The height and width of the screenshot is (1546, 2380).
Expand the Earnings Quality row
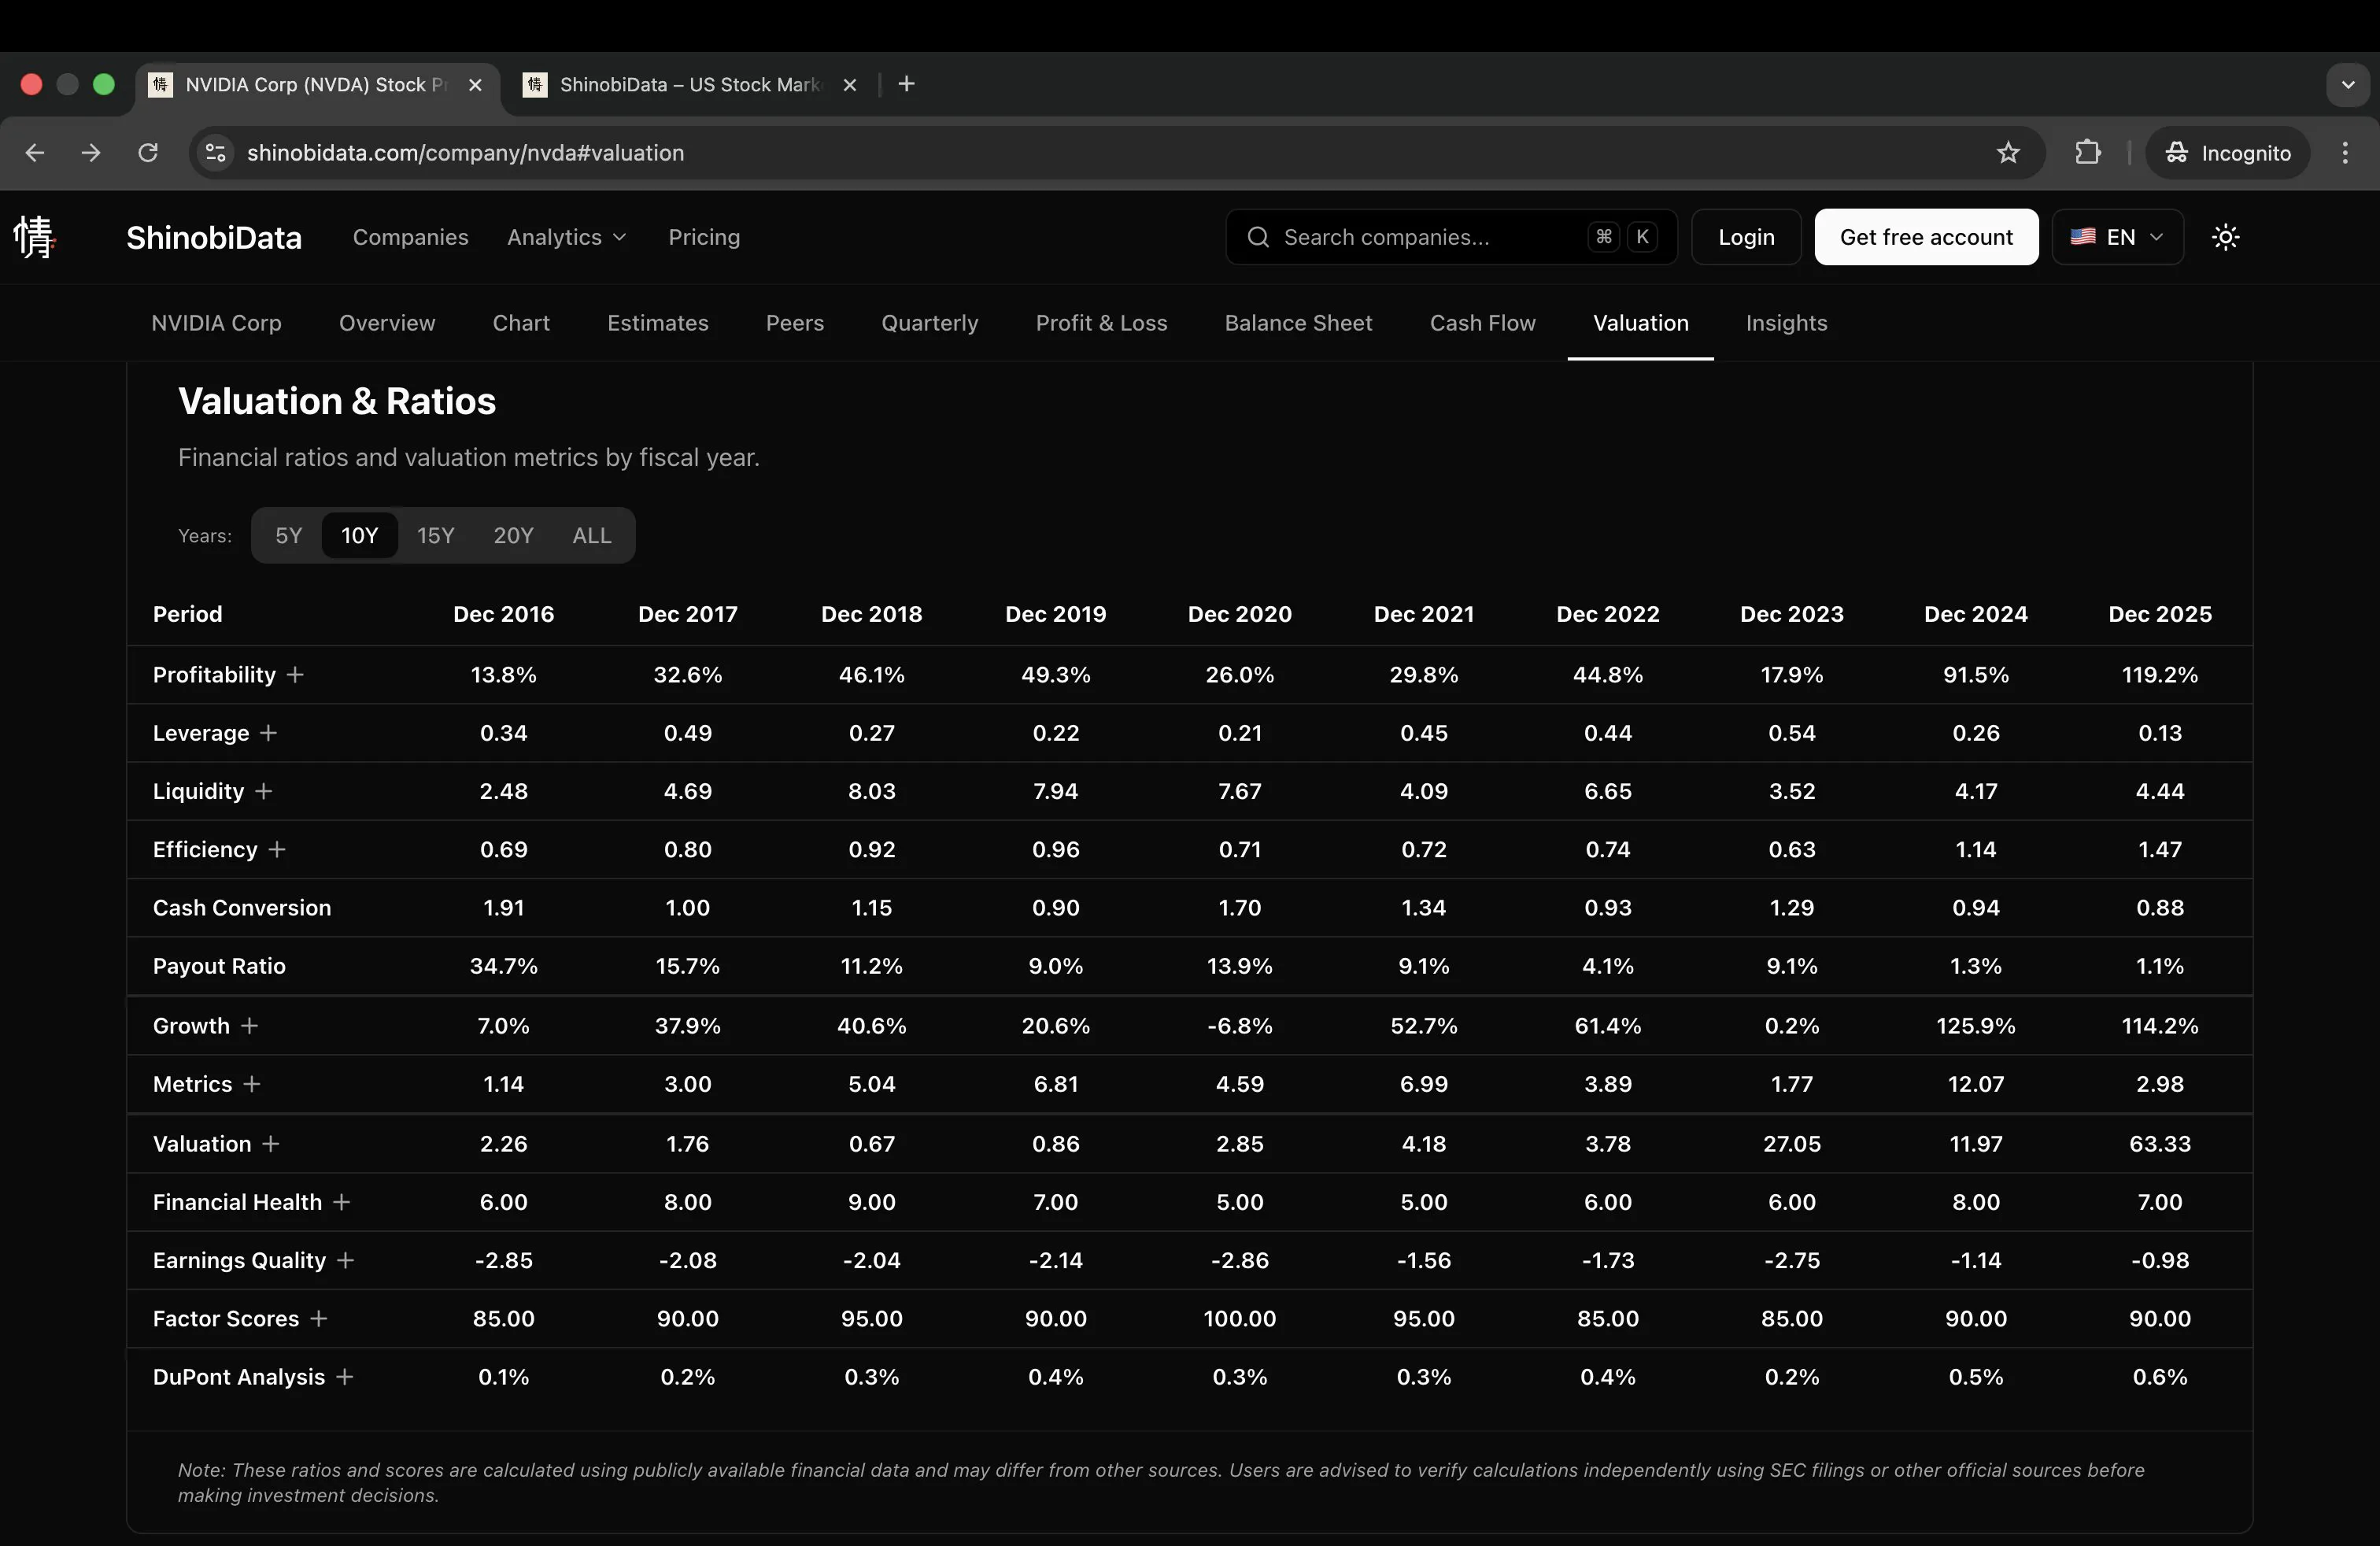346,1260
